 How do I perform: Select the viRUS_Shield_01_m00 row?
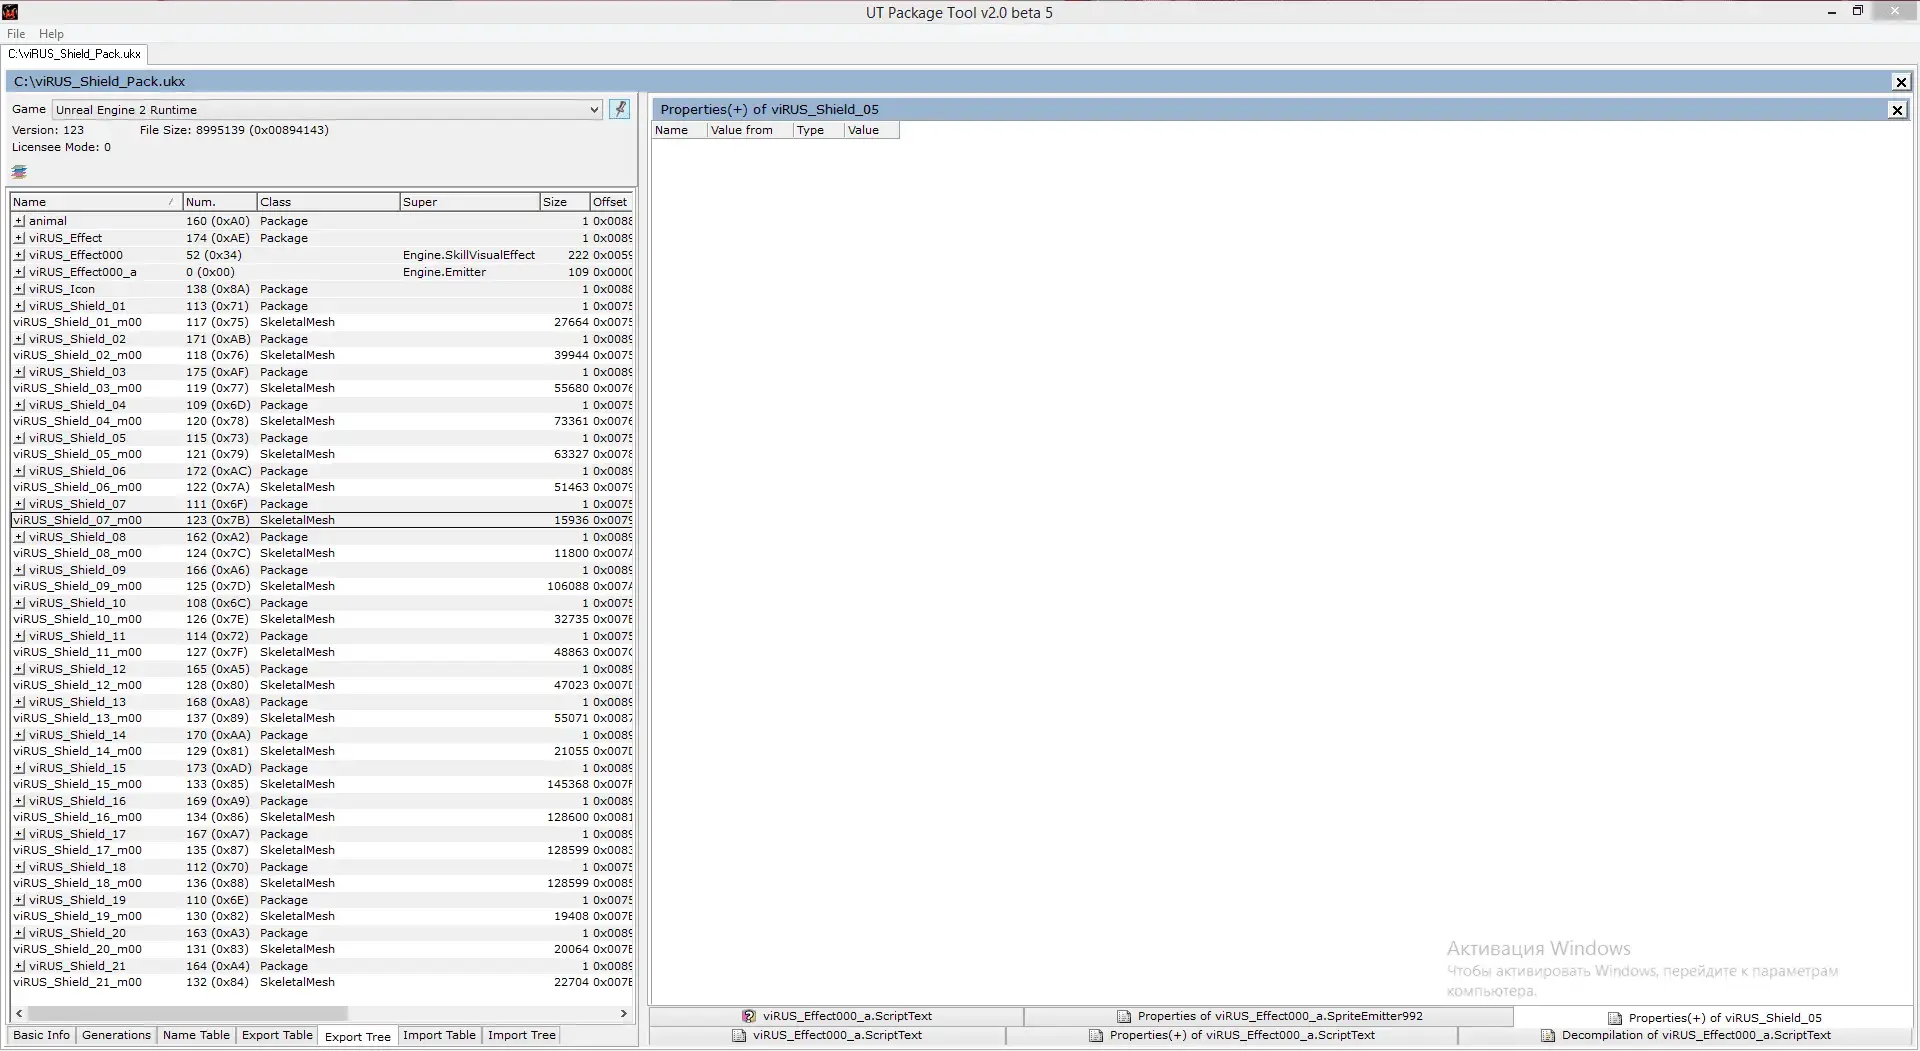(x=322, y=322)
